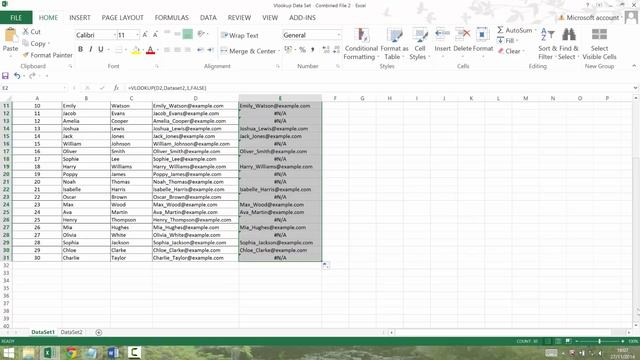Click the Name Box showing E2
640x360 pixels.
point(33,88)
